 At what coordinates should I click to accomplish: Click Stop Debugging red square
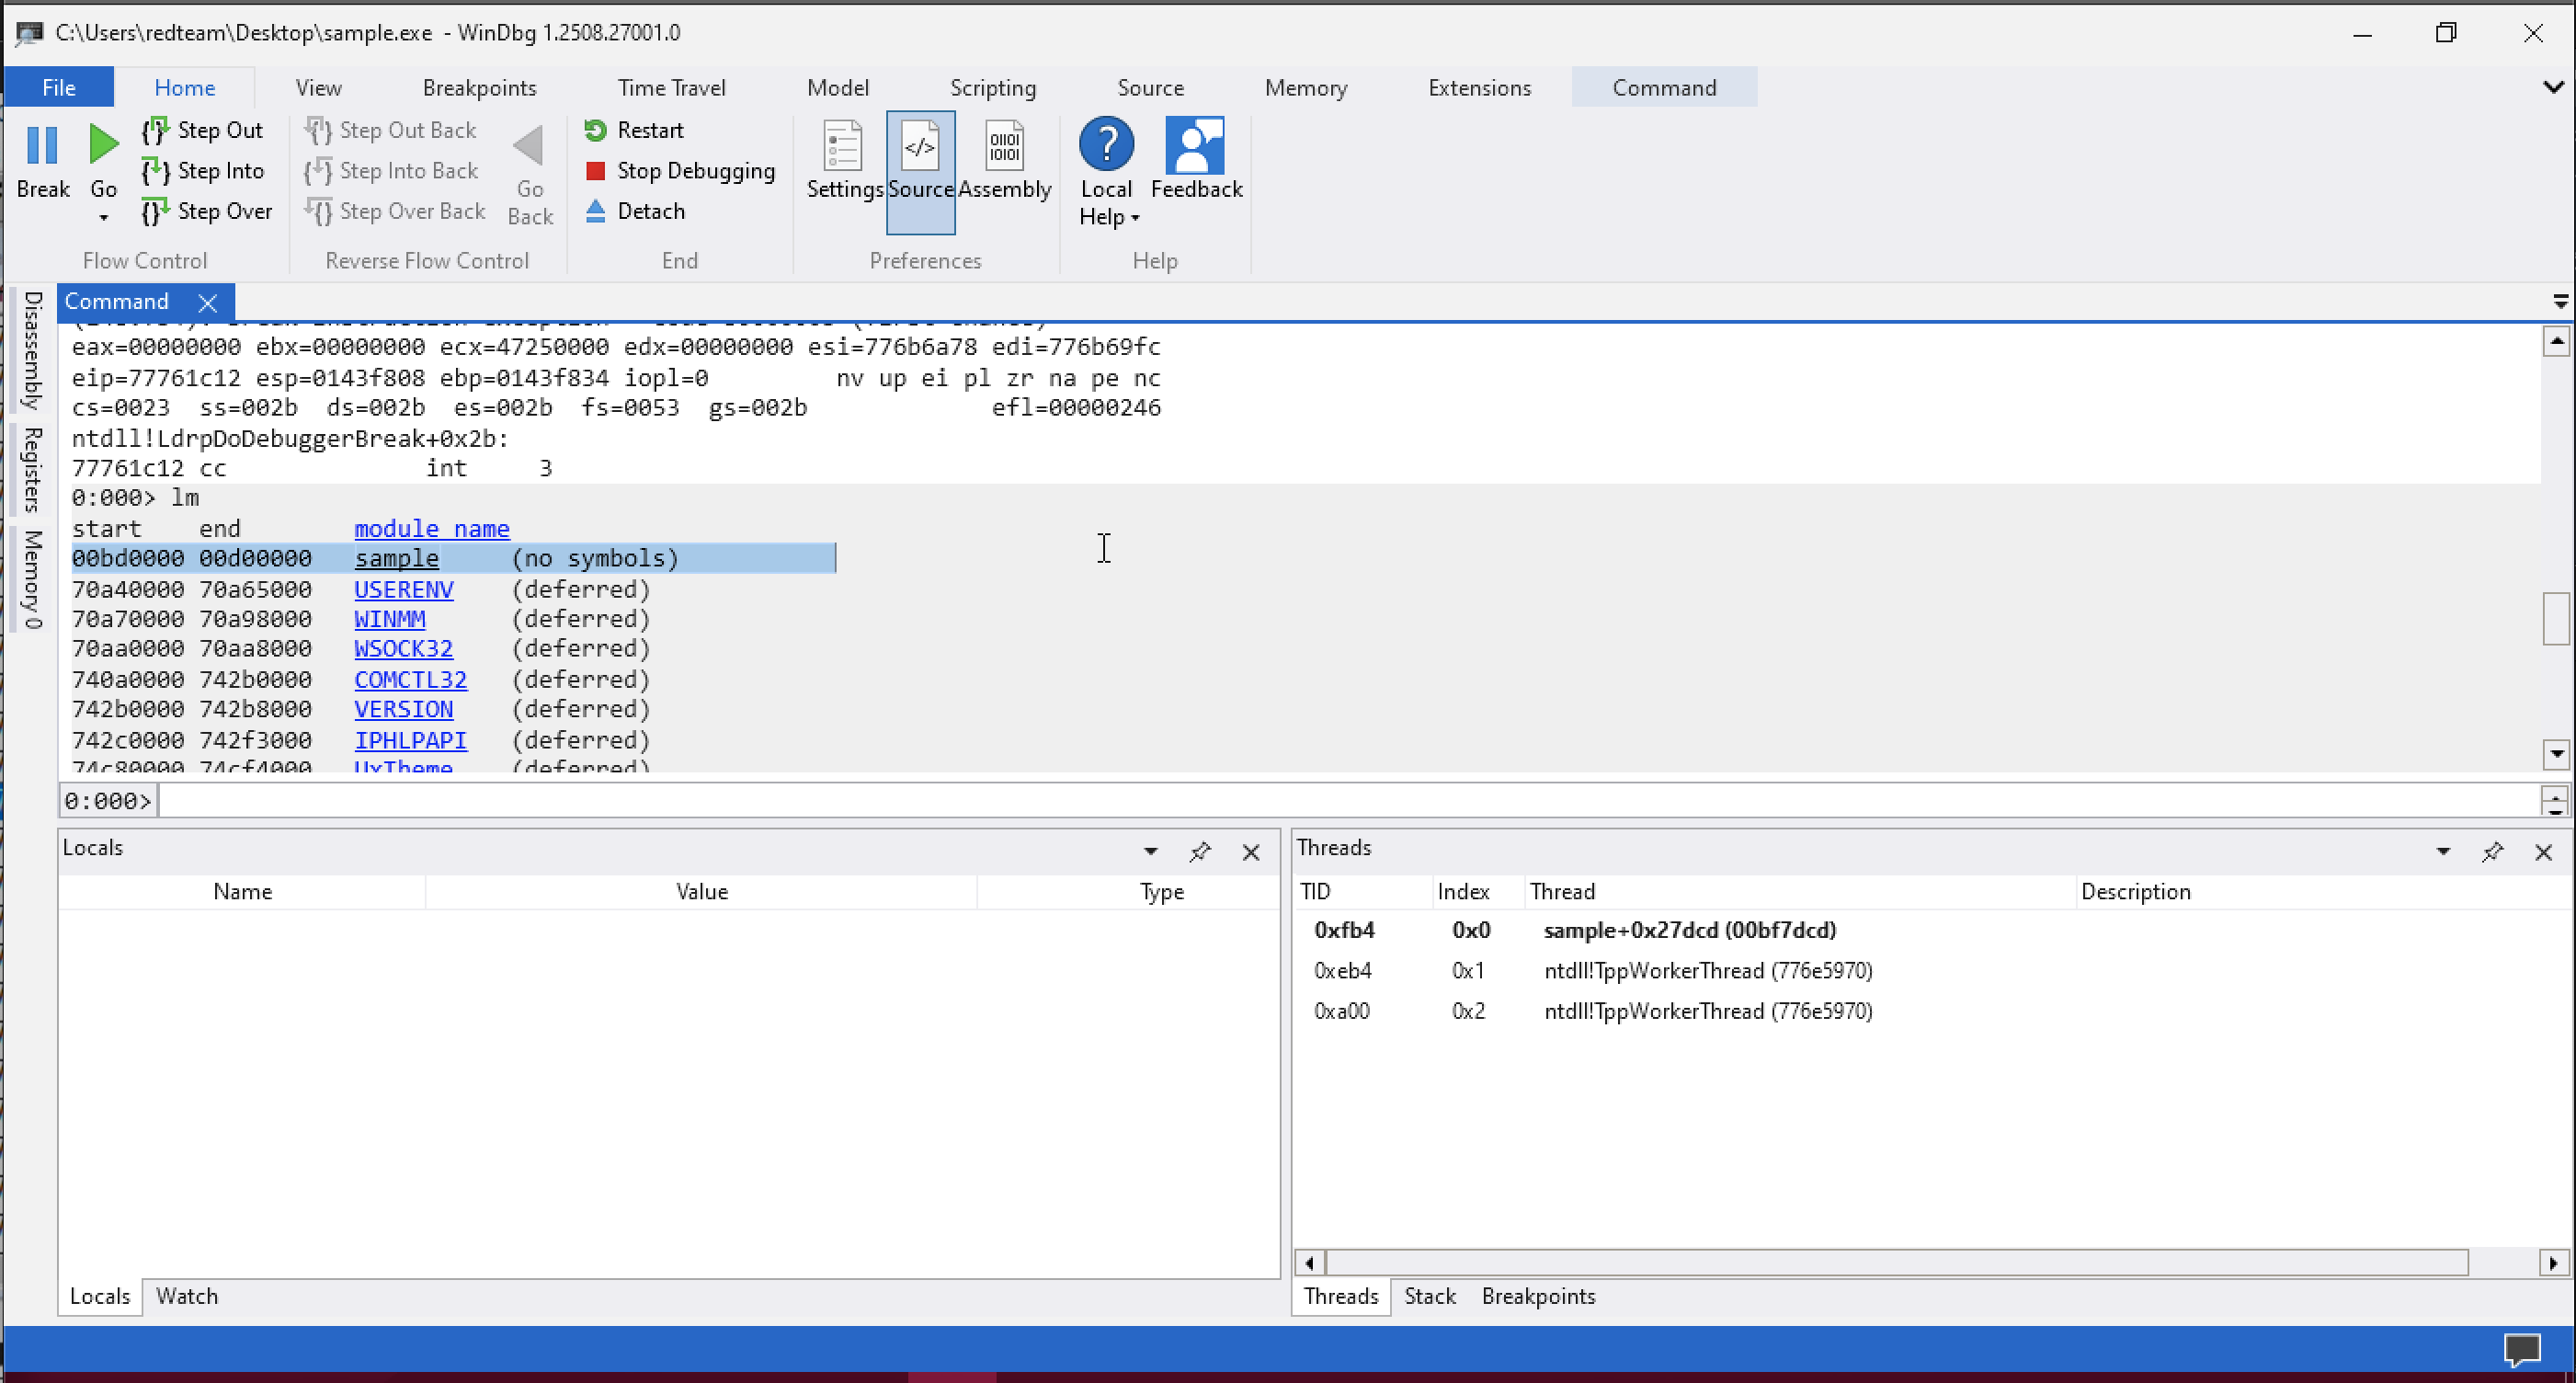(595, 171)
